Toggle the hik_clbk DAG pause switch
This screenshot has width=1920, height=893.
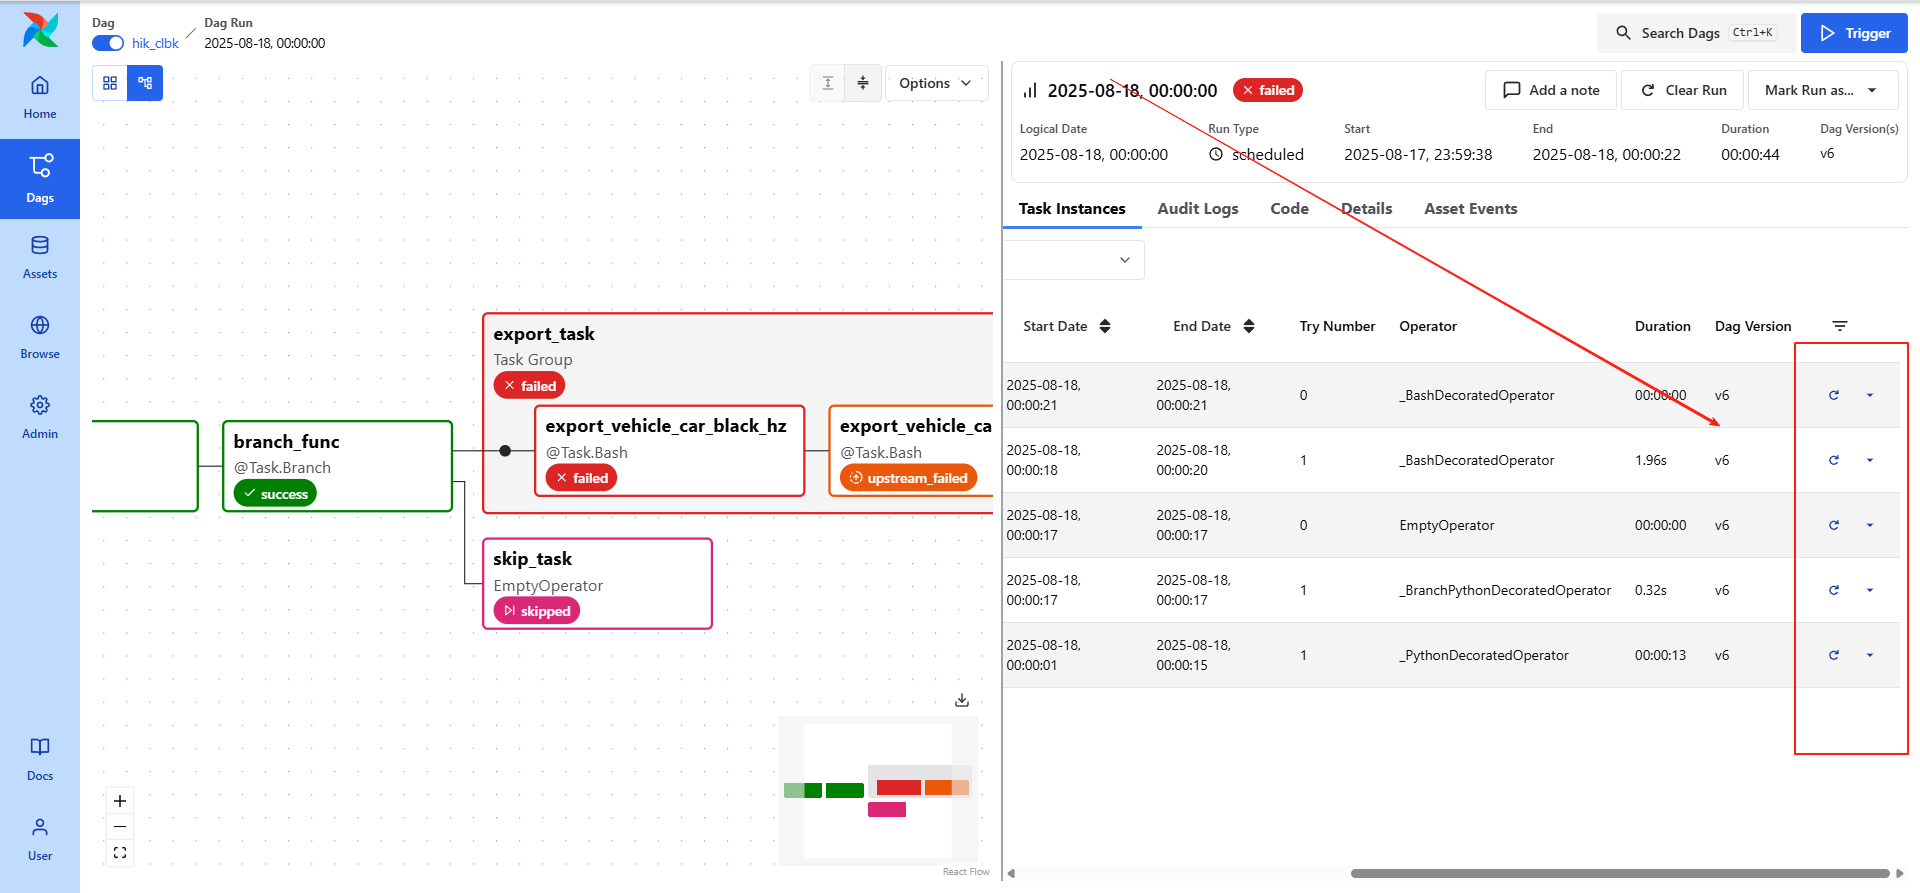click(108, 43)
